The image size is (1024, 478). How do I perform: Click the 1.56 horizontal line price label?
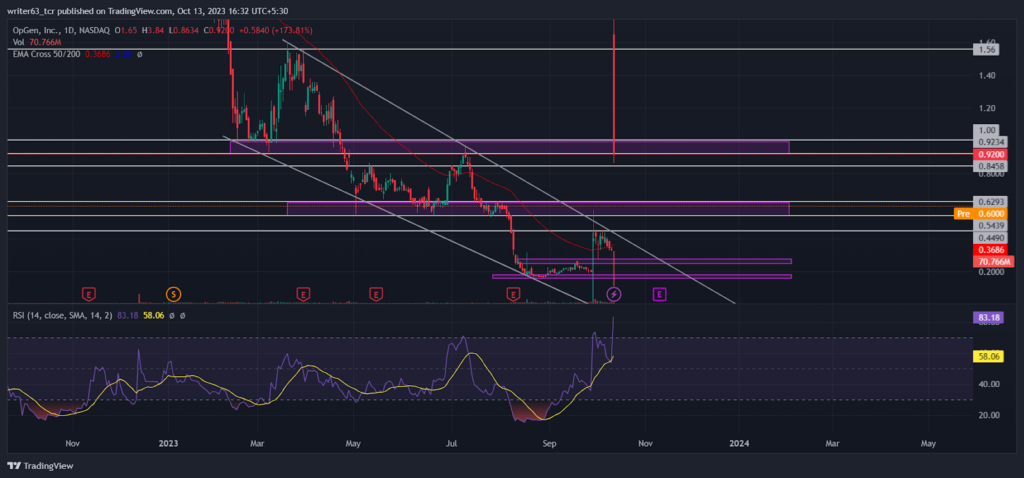(987, 49)
